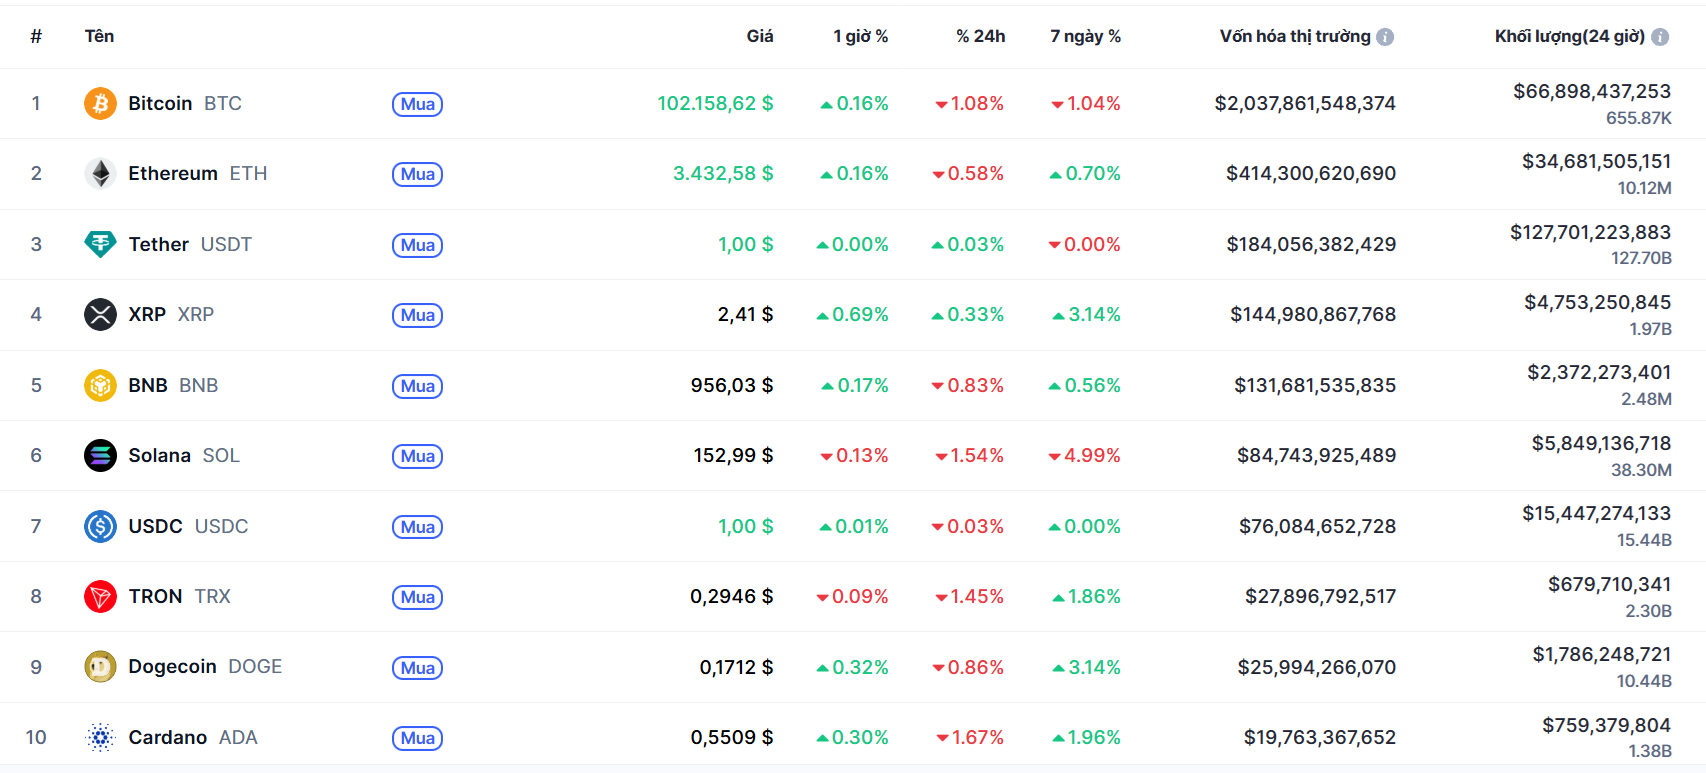This screenshot has height=773, width=1706.
Task: Sort table by the Tên column header
Action: tap(99, 36)
